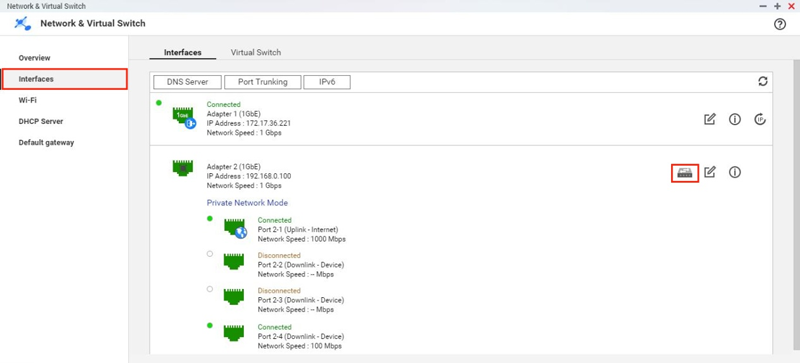800x363 pixels.
Task: Click Adapter 1 green network card icon
Action: pos(184,117)
